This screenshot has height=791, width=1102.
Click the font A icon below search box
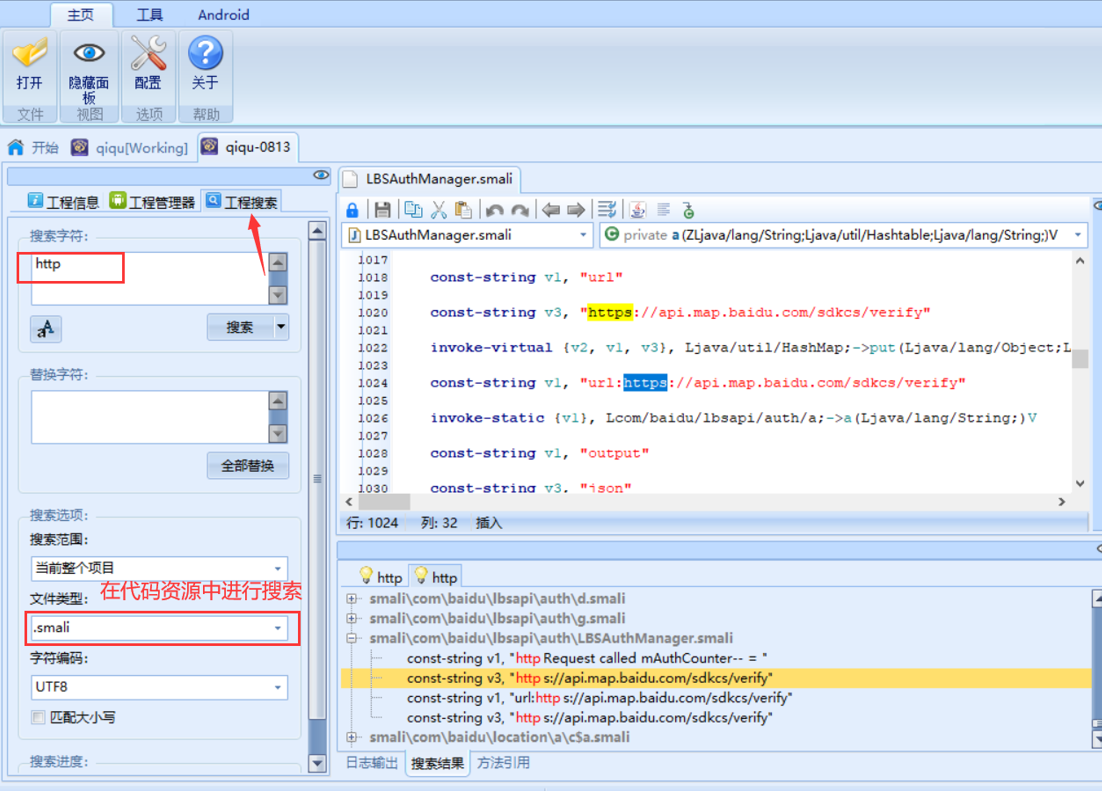(46, 328)
